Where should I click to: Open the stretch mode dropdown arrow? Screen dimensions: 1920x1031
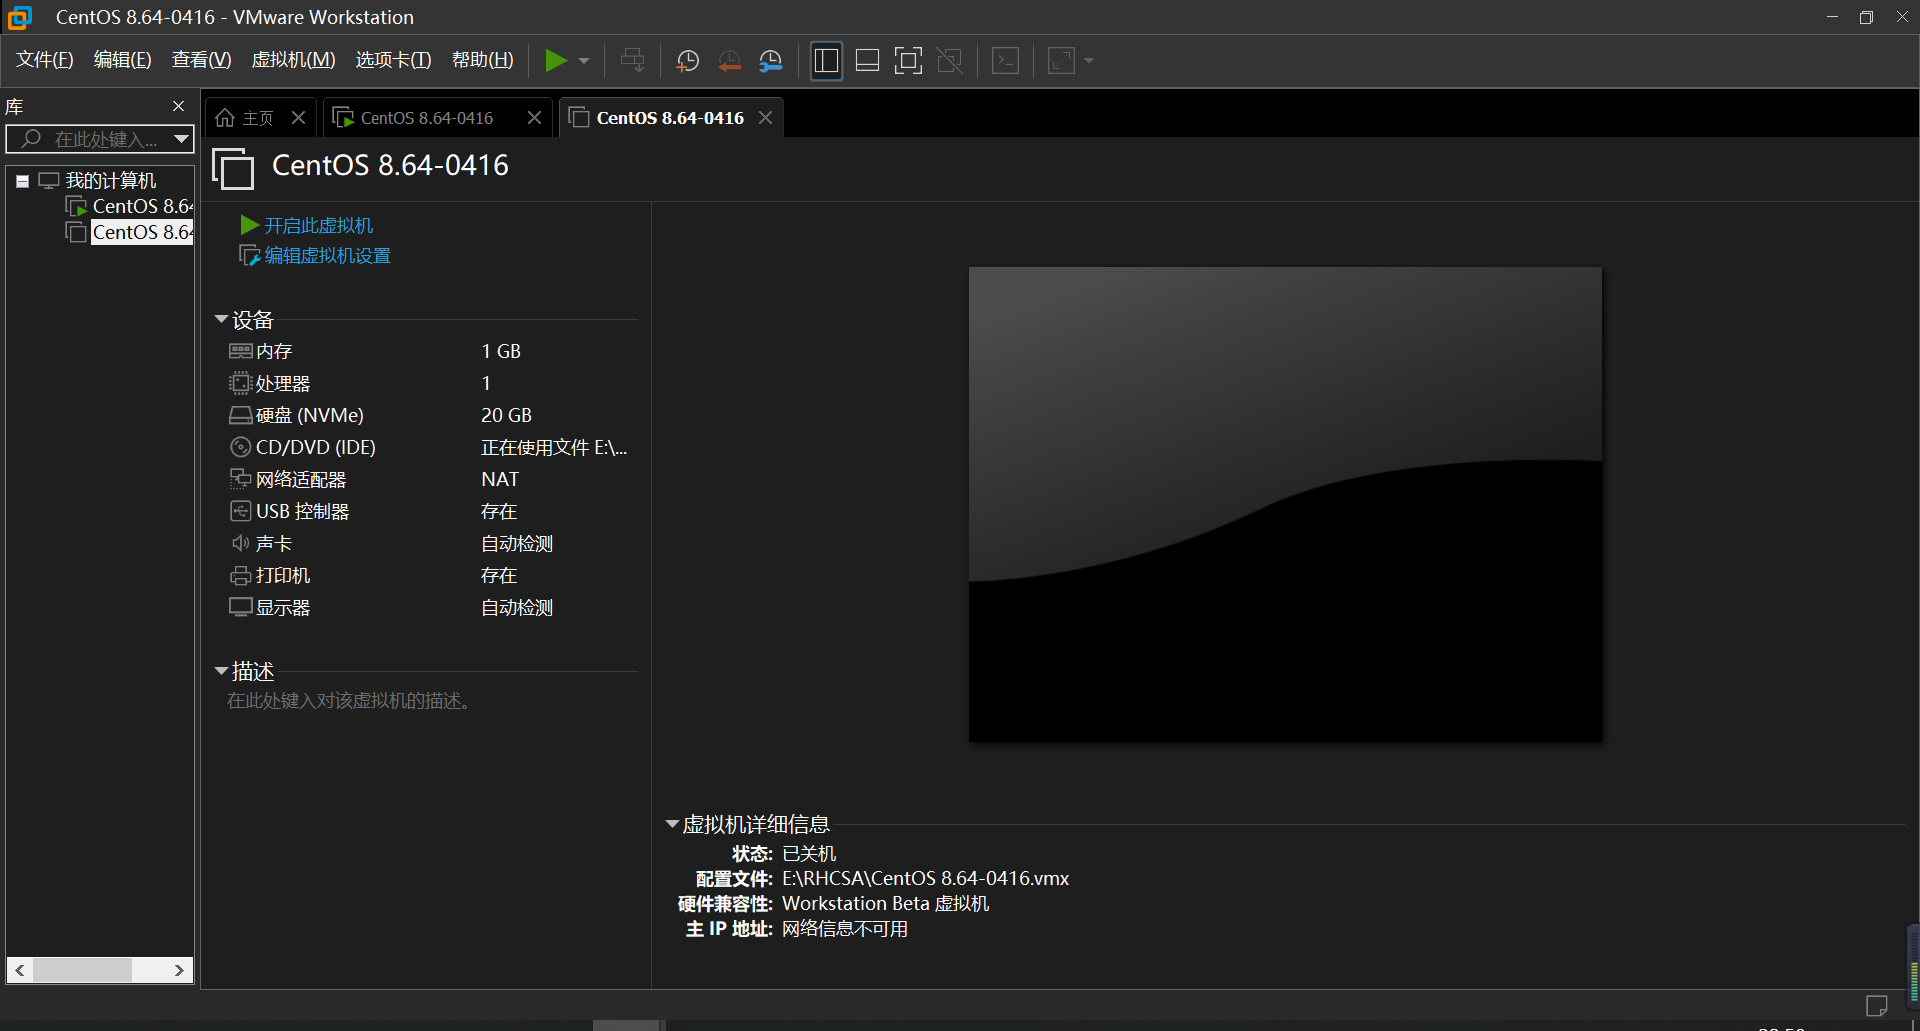click(1089, 61)
